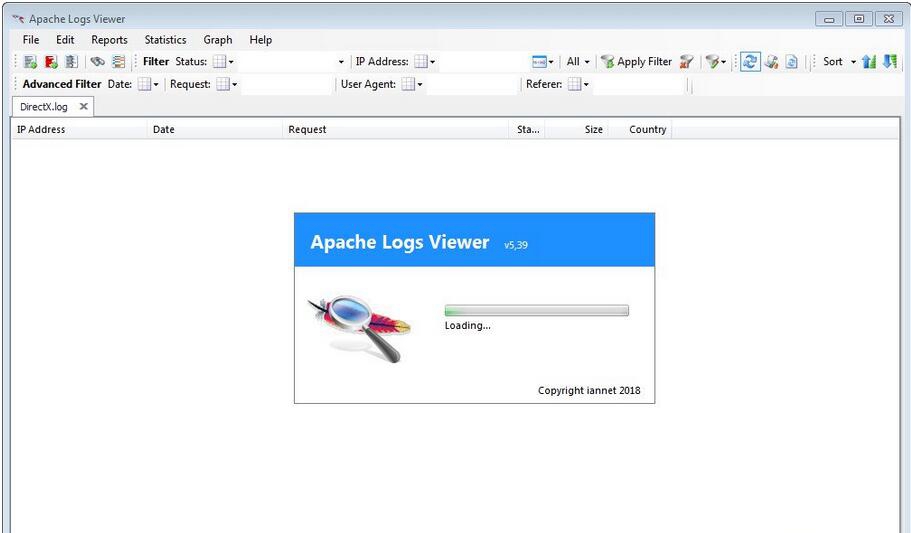Viewport: 911px width, 533px height.
Task: Click the IP range icon
Action: [539, 62]
